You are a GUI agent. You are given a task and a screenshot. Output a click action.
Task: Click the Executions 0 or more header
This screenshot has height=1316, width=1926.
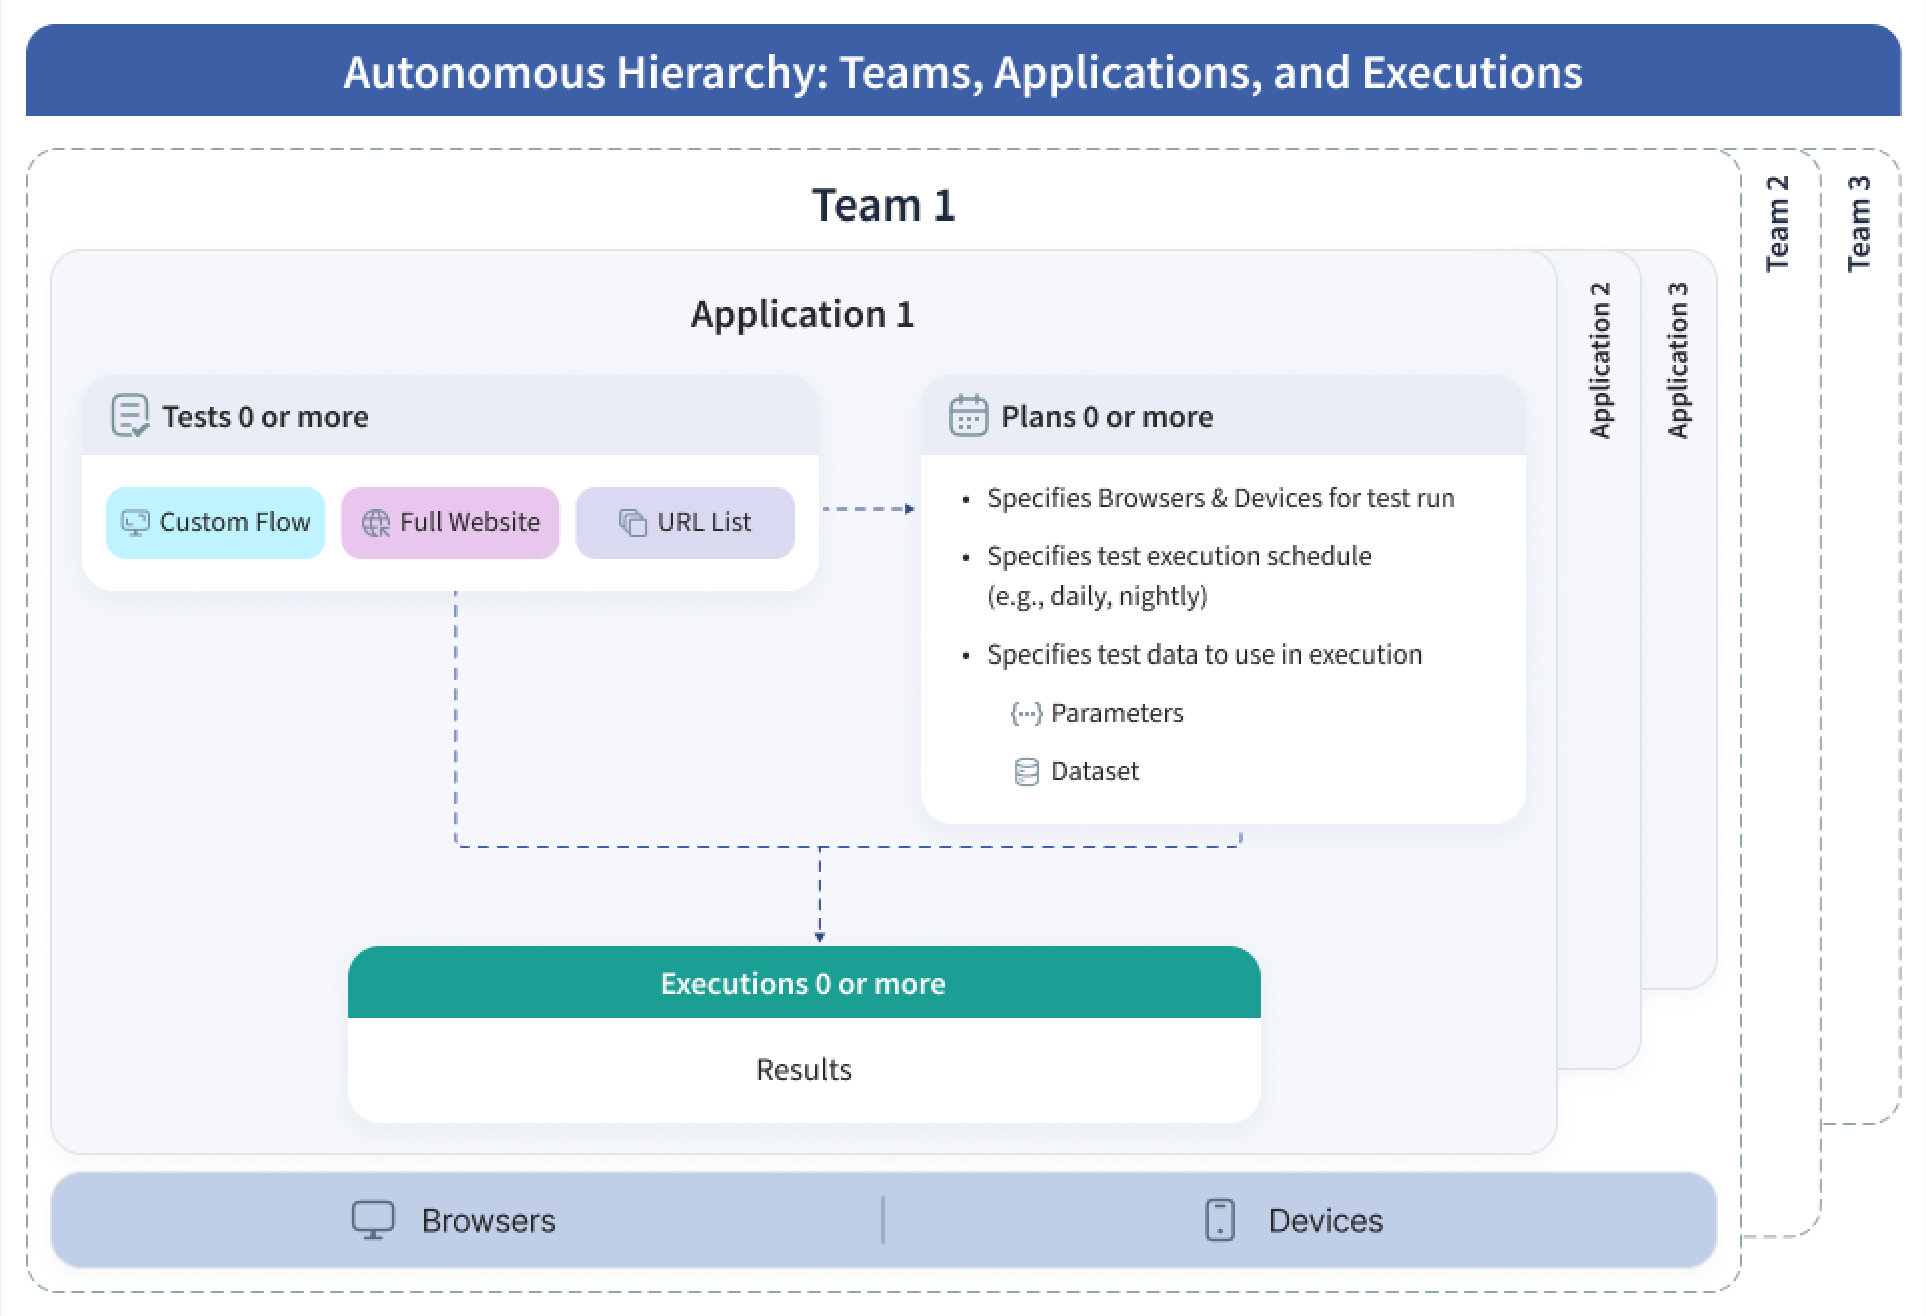point(803,983)
